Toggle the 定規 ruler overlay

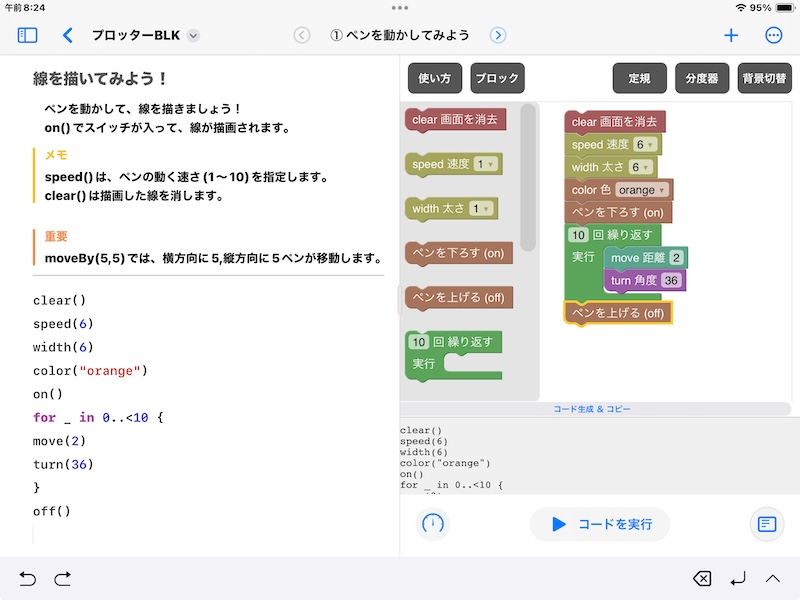(639, 78)
